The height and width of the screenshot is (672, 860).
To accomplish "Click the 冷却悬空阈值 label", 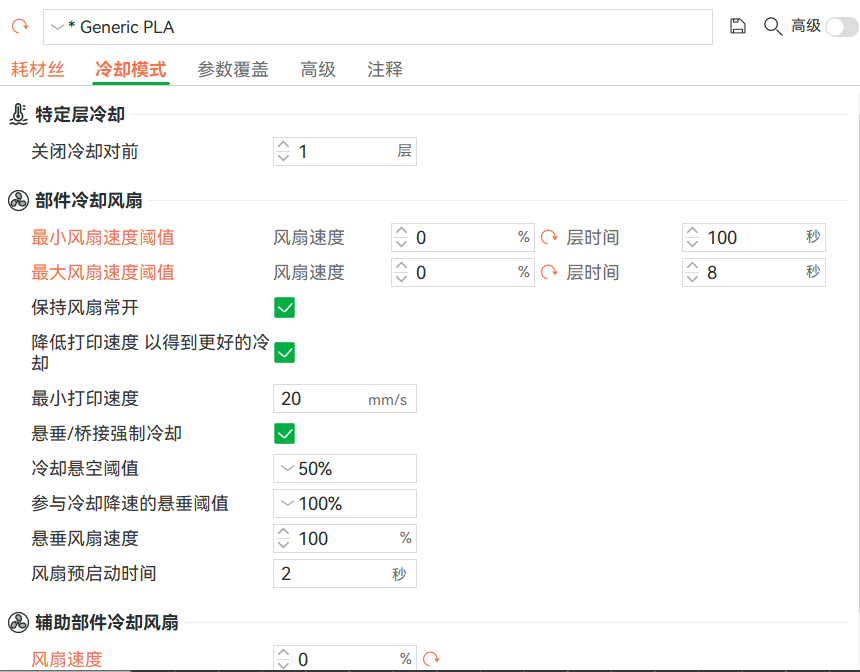I will [x=84, y=468].
